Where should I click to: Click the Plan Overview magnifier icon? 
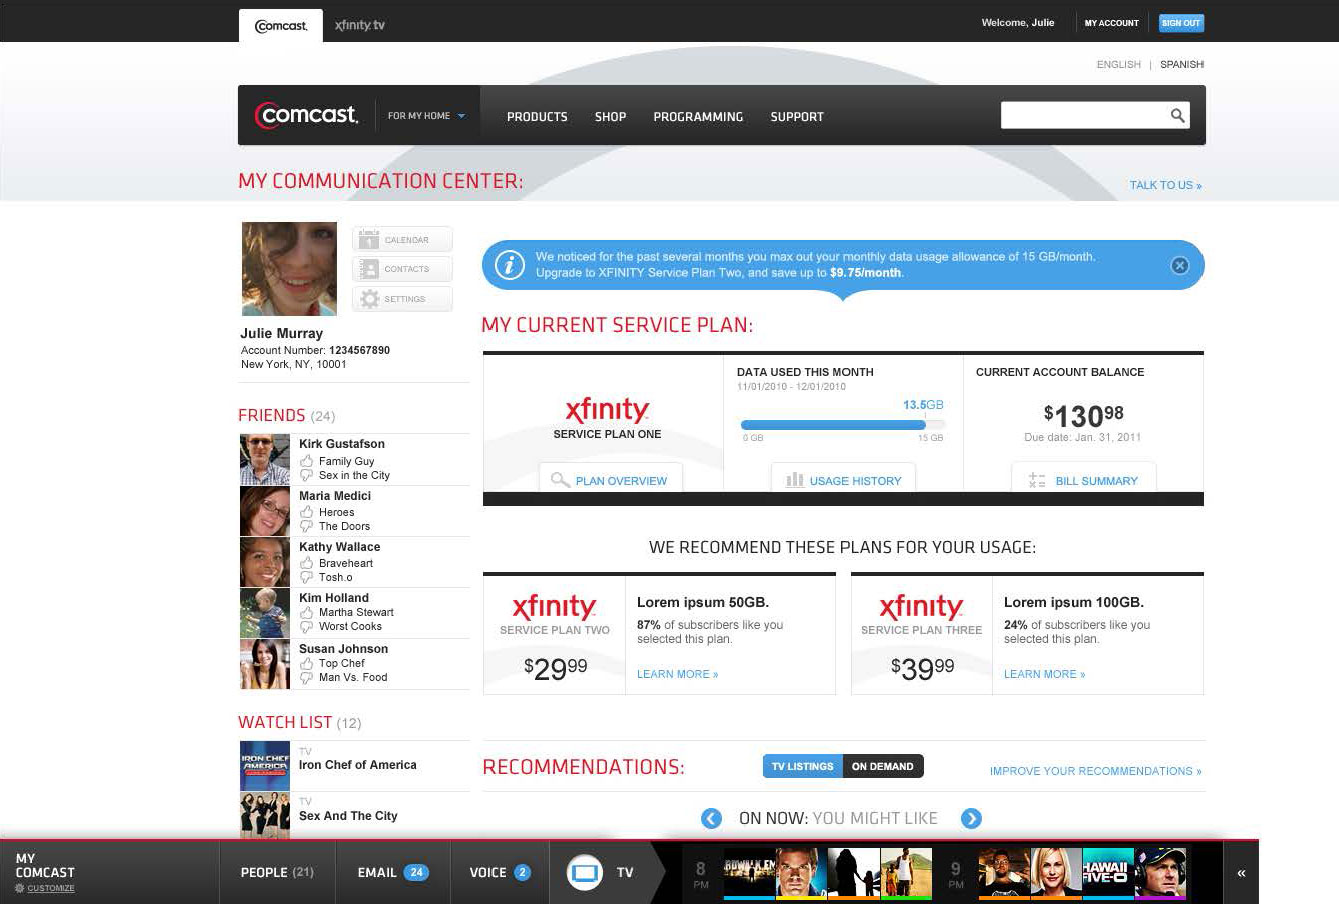[x=561, y=479]
